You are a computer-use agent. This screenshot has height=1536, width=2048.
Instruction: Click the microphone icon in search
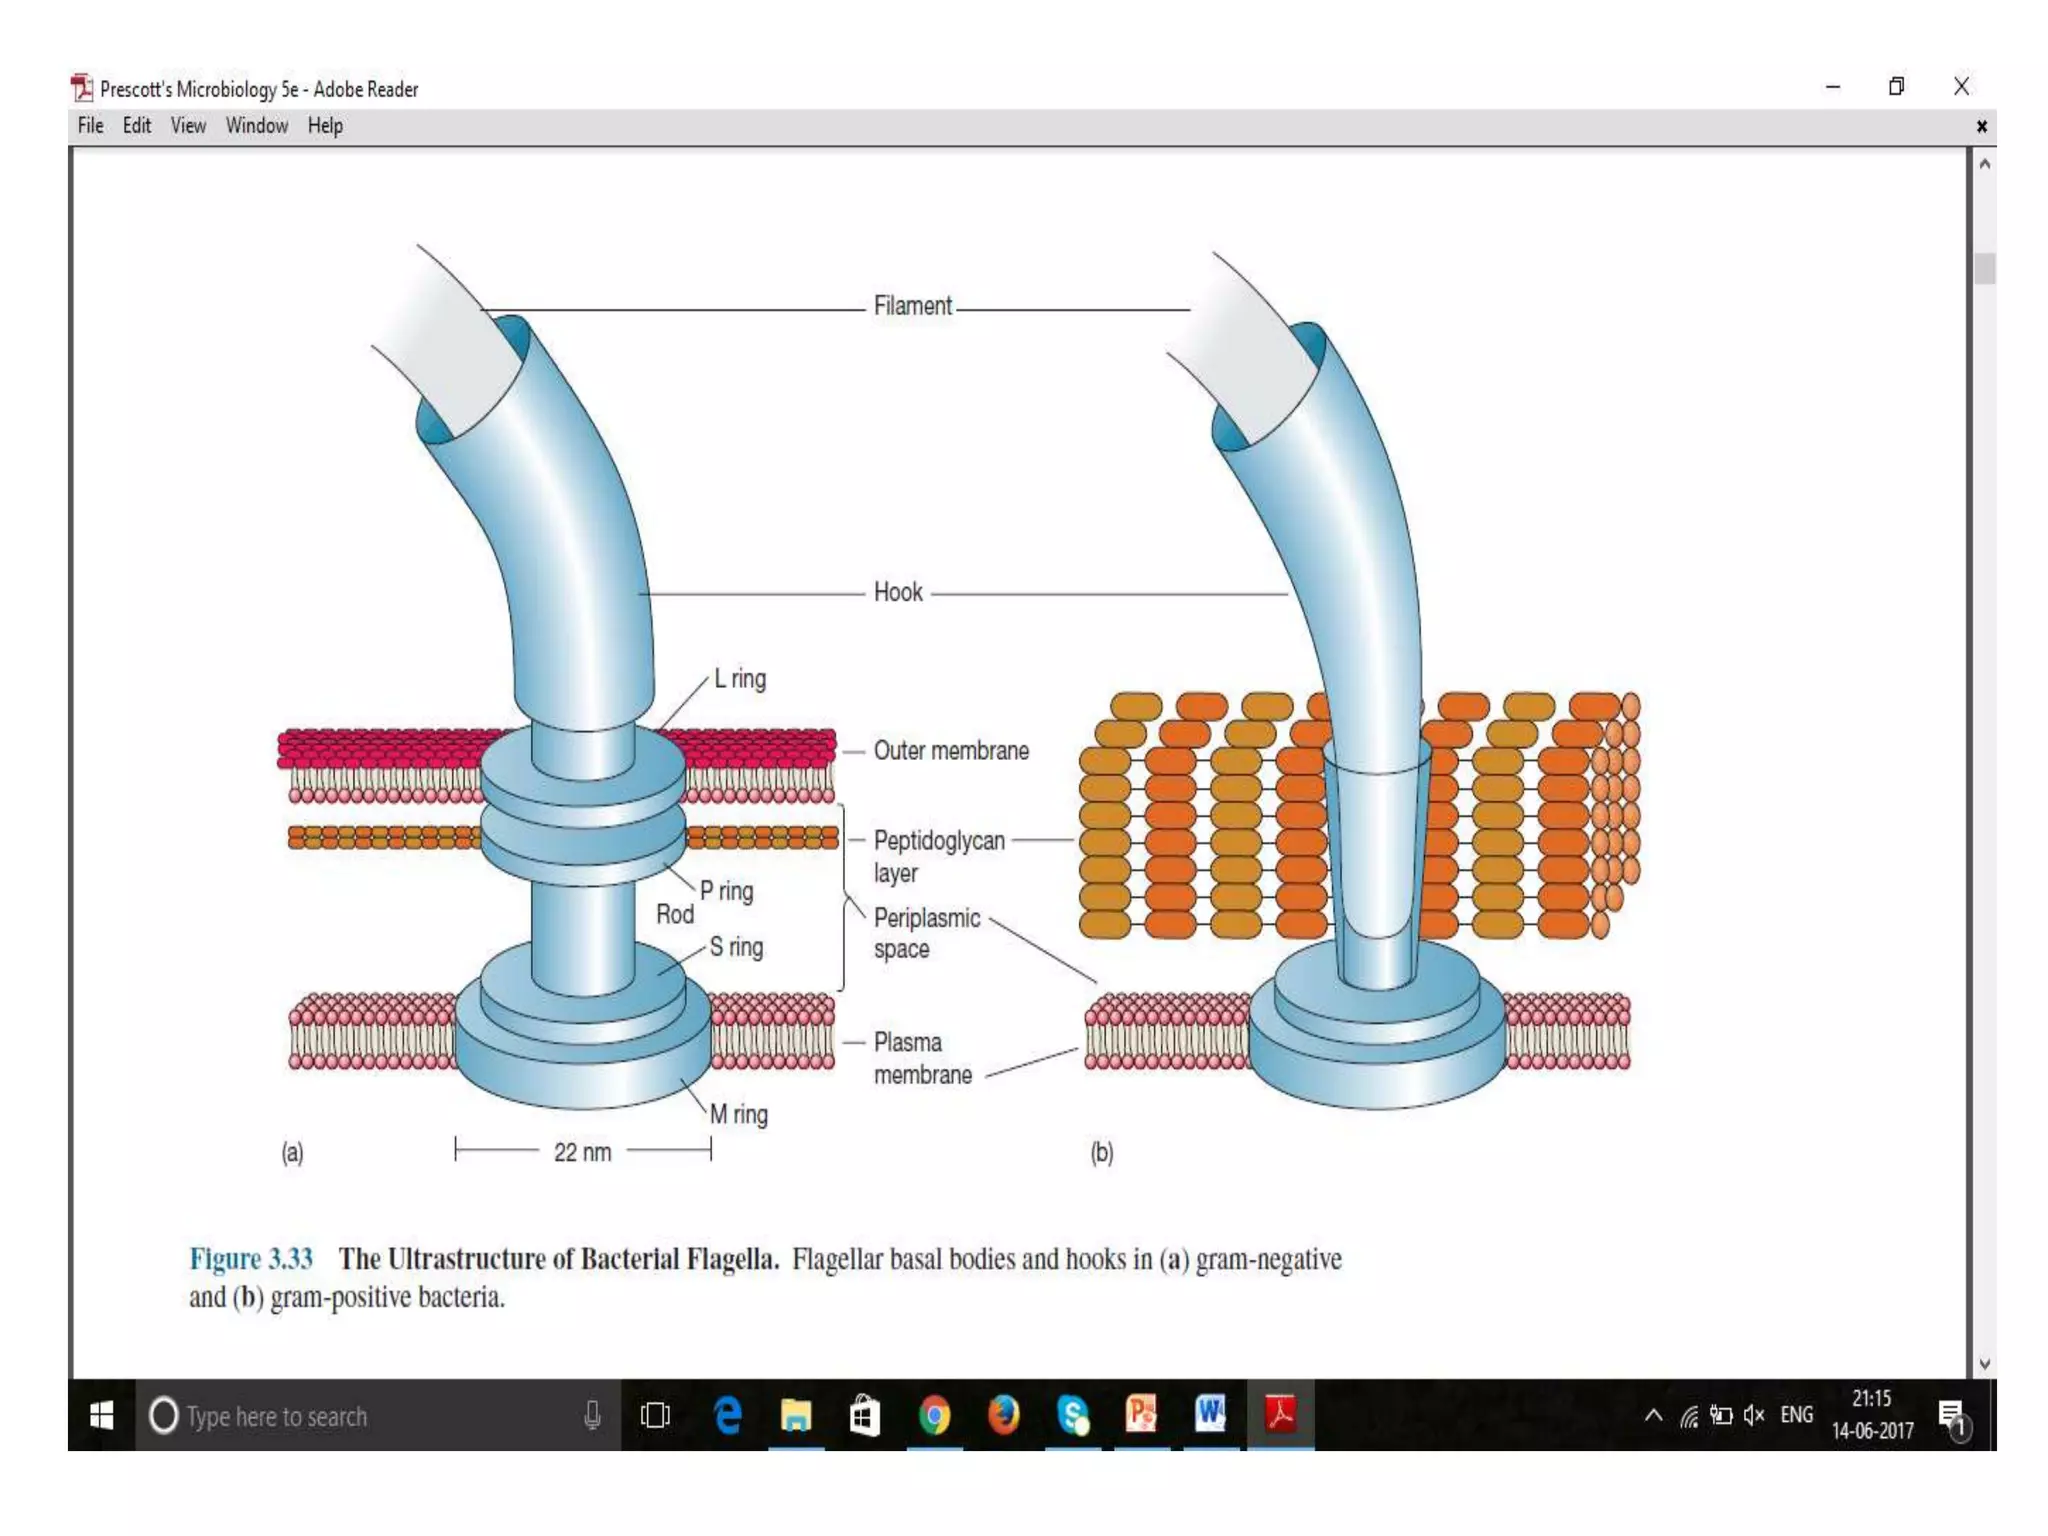592,1415
